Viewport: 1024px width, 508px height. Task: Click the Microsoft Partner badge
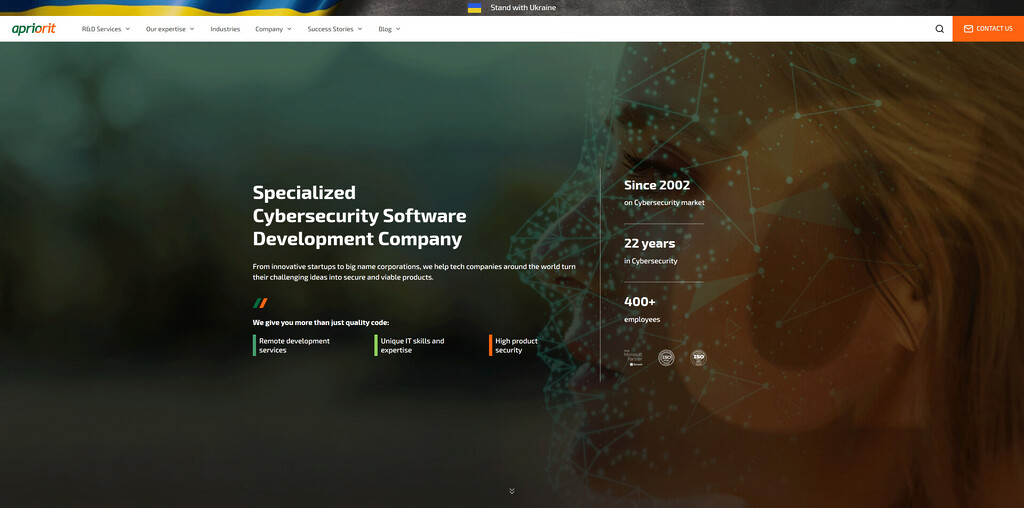[x=634, y=358]
